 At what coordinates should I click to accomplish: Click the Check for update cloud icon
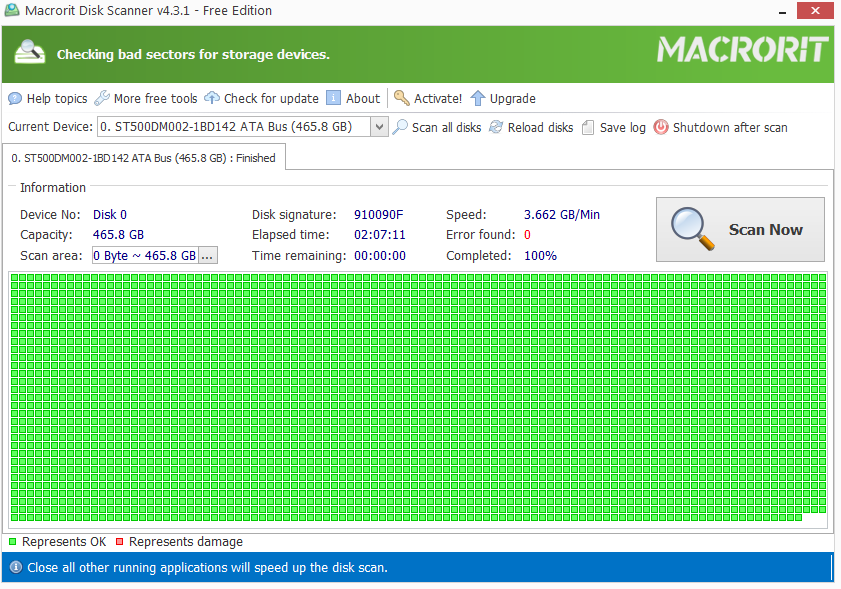click(212, 98)
